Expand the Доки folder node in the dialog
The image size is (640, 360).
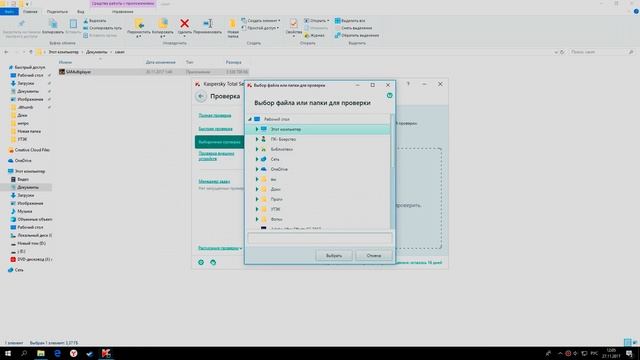pyautogui.click(x=257, y=189)
